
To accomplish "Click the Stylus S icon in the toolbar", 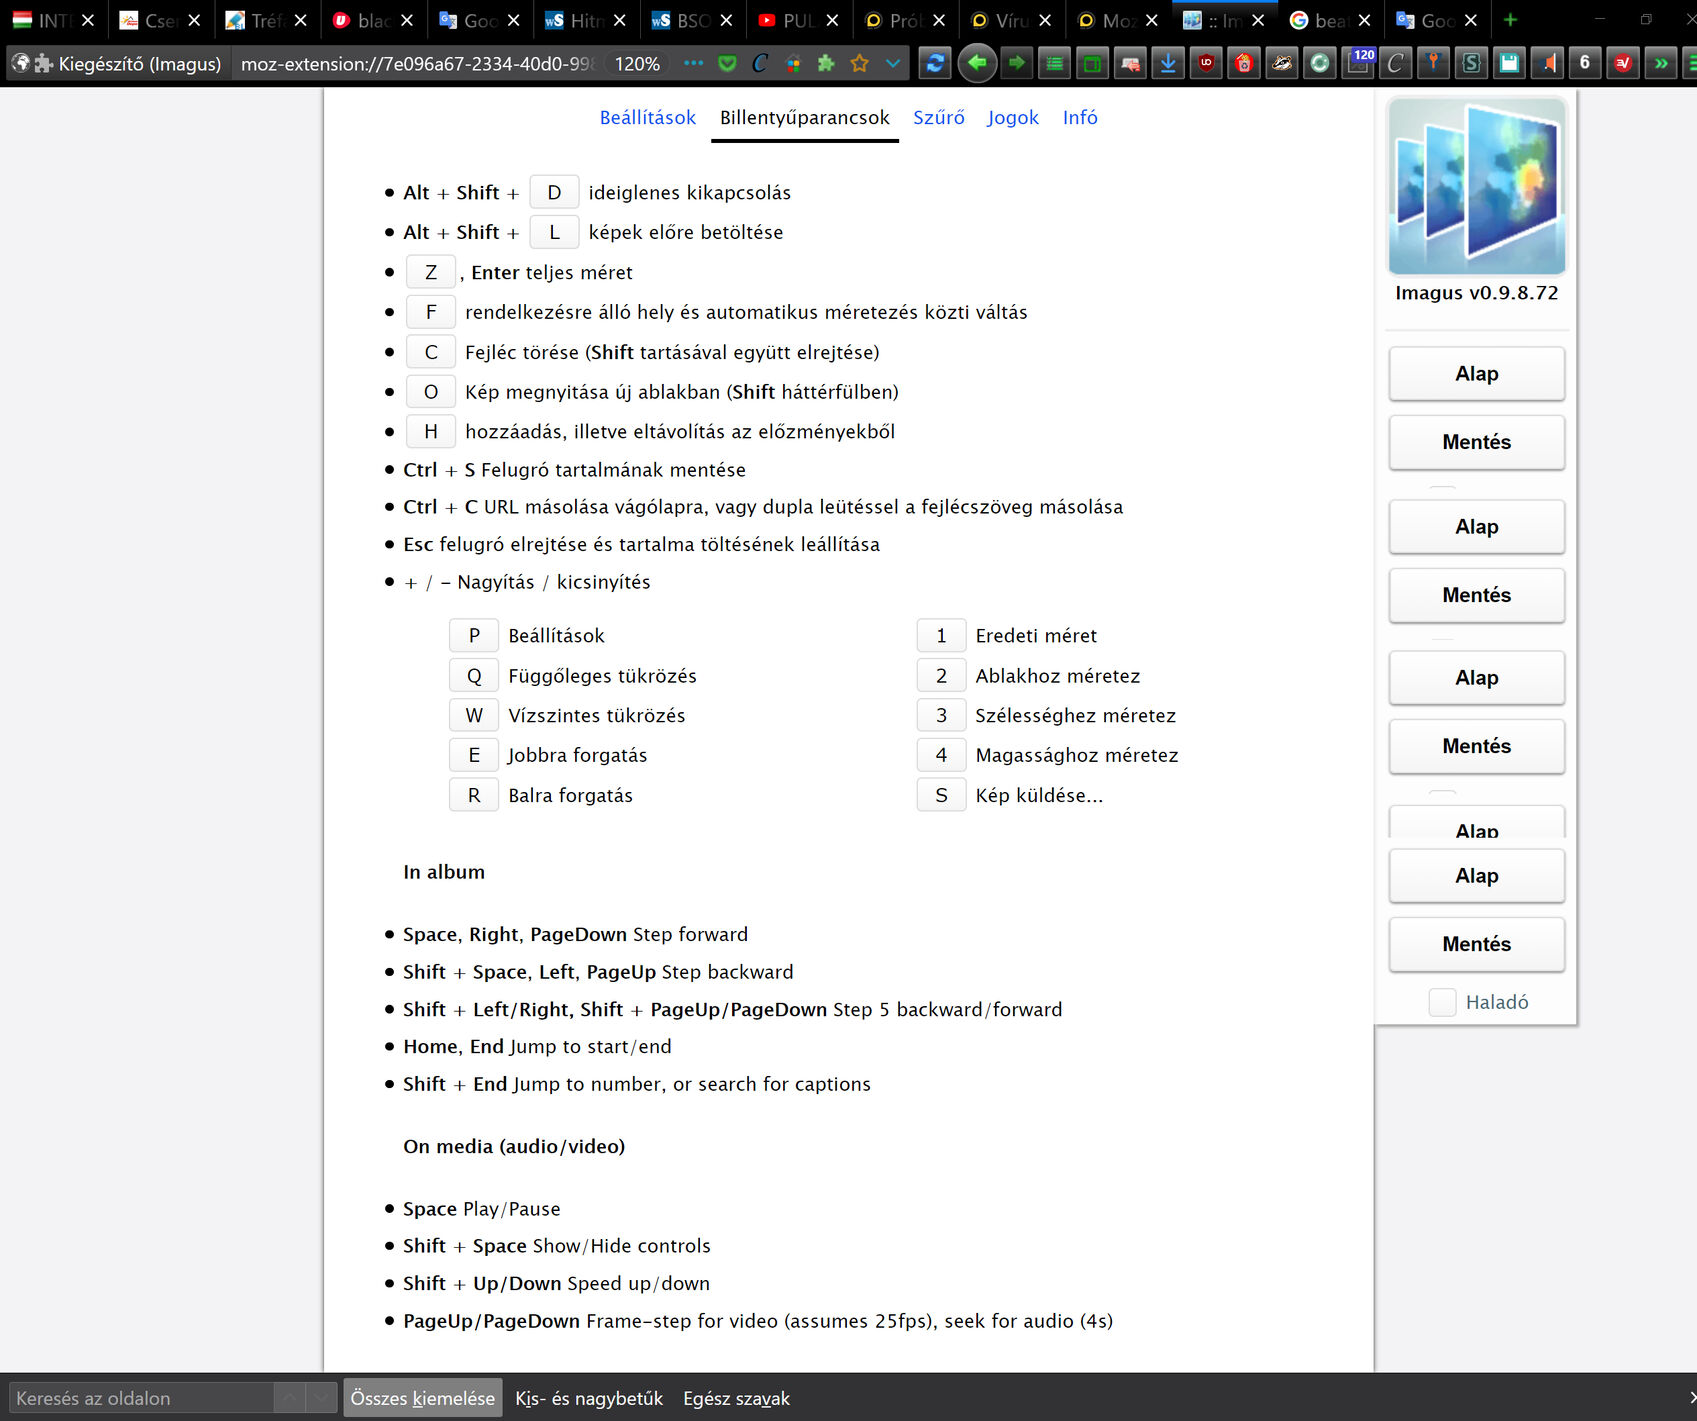I will (1471, 63).
